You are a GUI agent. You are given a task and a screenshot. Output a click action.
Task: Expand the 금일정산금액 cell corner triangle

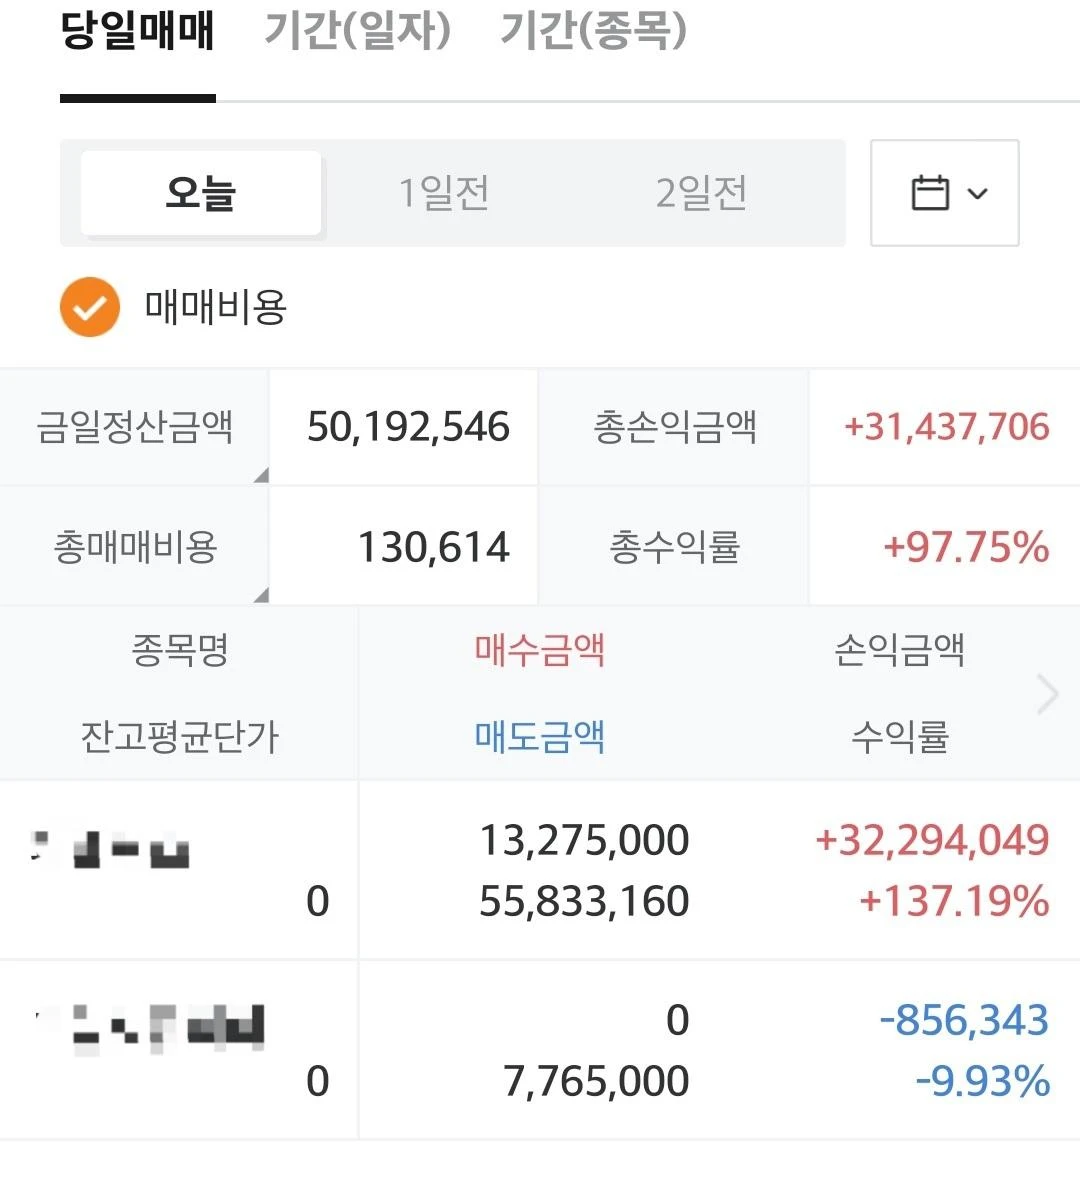(261, 475)
